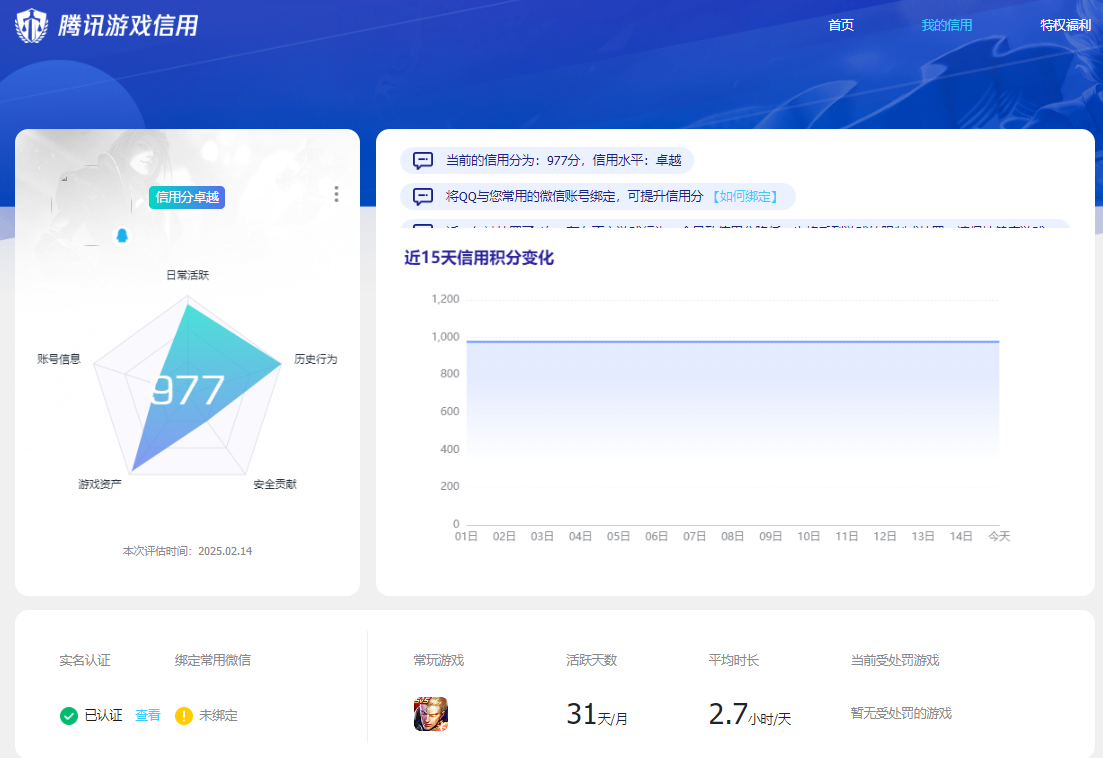
Task: Click the 1,200 y-axis label
Action: coord(445,300)
